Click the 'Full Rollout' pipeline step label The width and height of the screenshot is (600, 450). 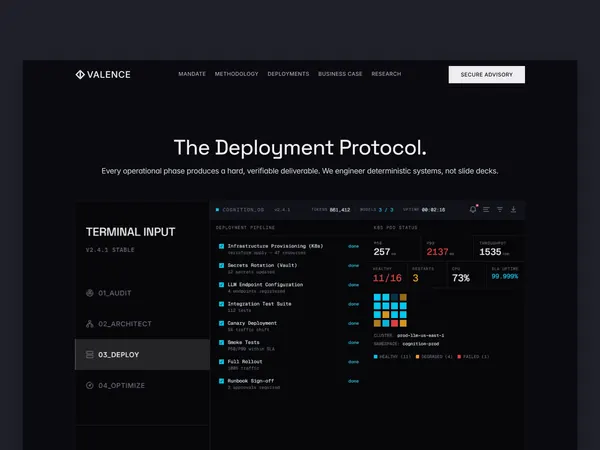(245, 362)
